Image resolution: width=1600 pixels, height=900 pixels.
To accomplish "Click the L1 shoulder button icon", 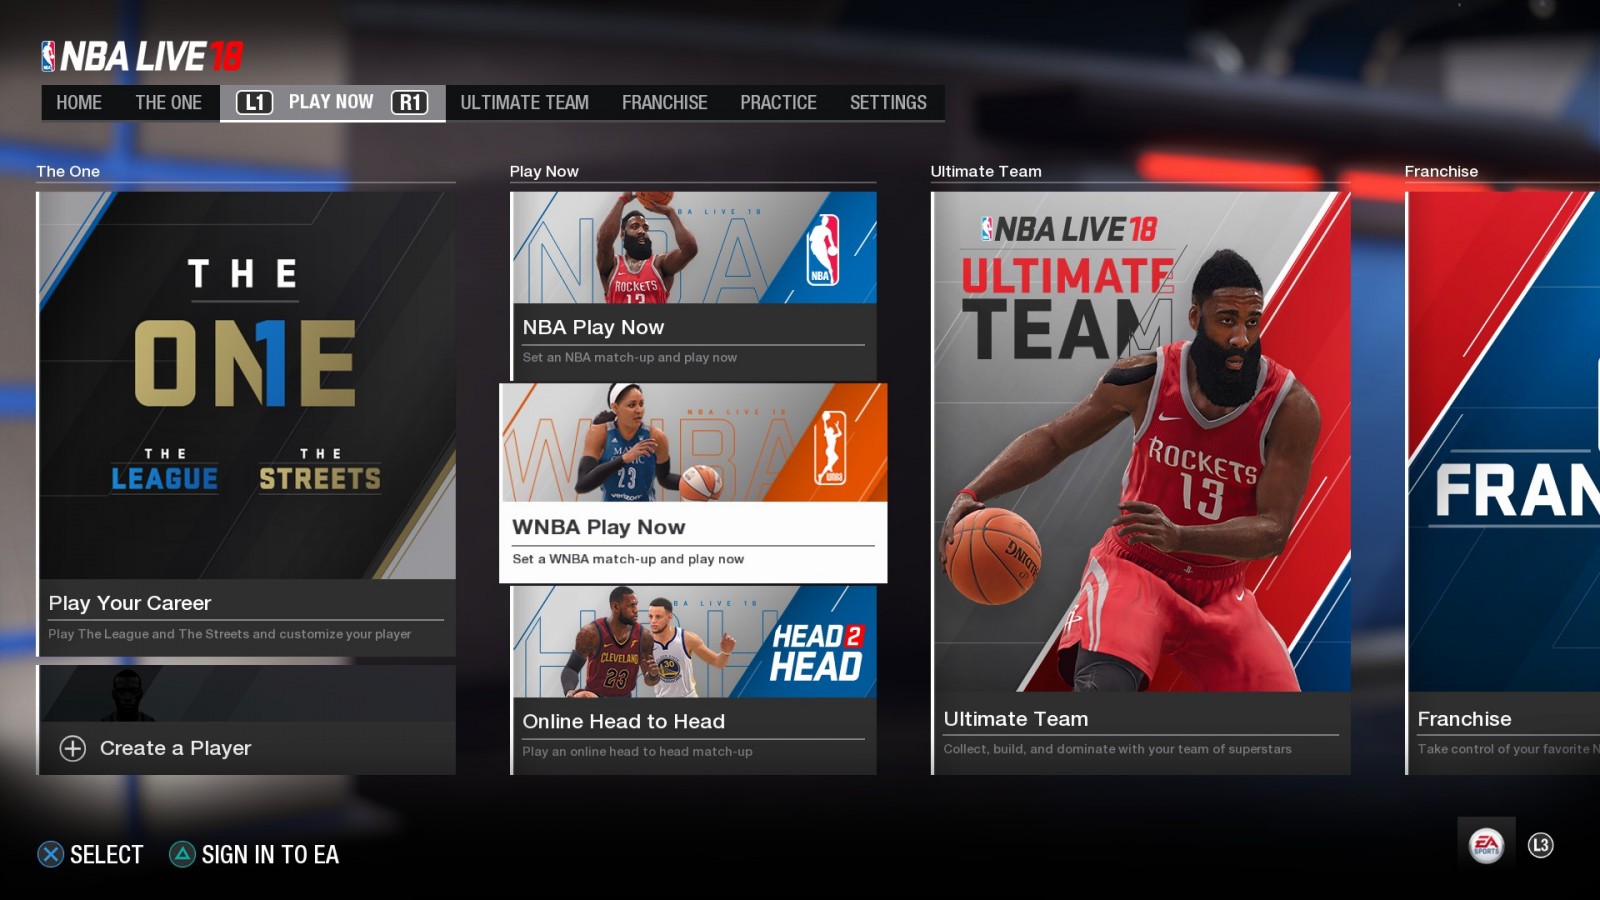I will (x=254, y=102).
